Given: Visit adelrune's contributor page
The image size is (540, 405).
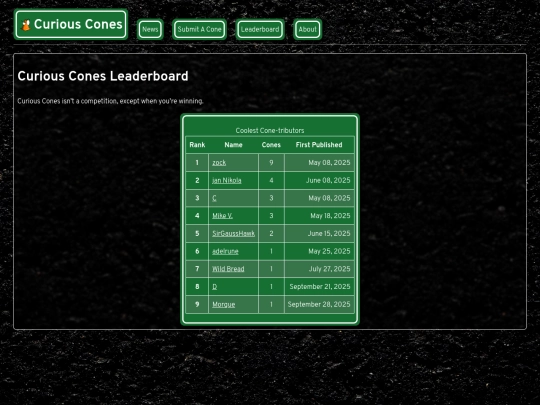Looking at the screenshot, I should click(x=225, y=251).
